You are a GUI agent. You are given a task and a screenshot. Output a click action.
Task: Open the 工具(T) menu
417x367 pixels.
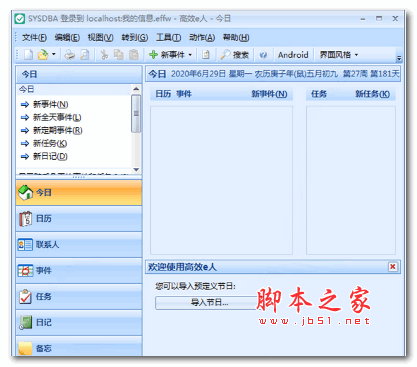(x=168, y=38)
